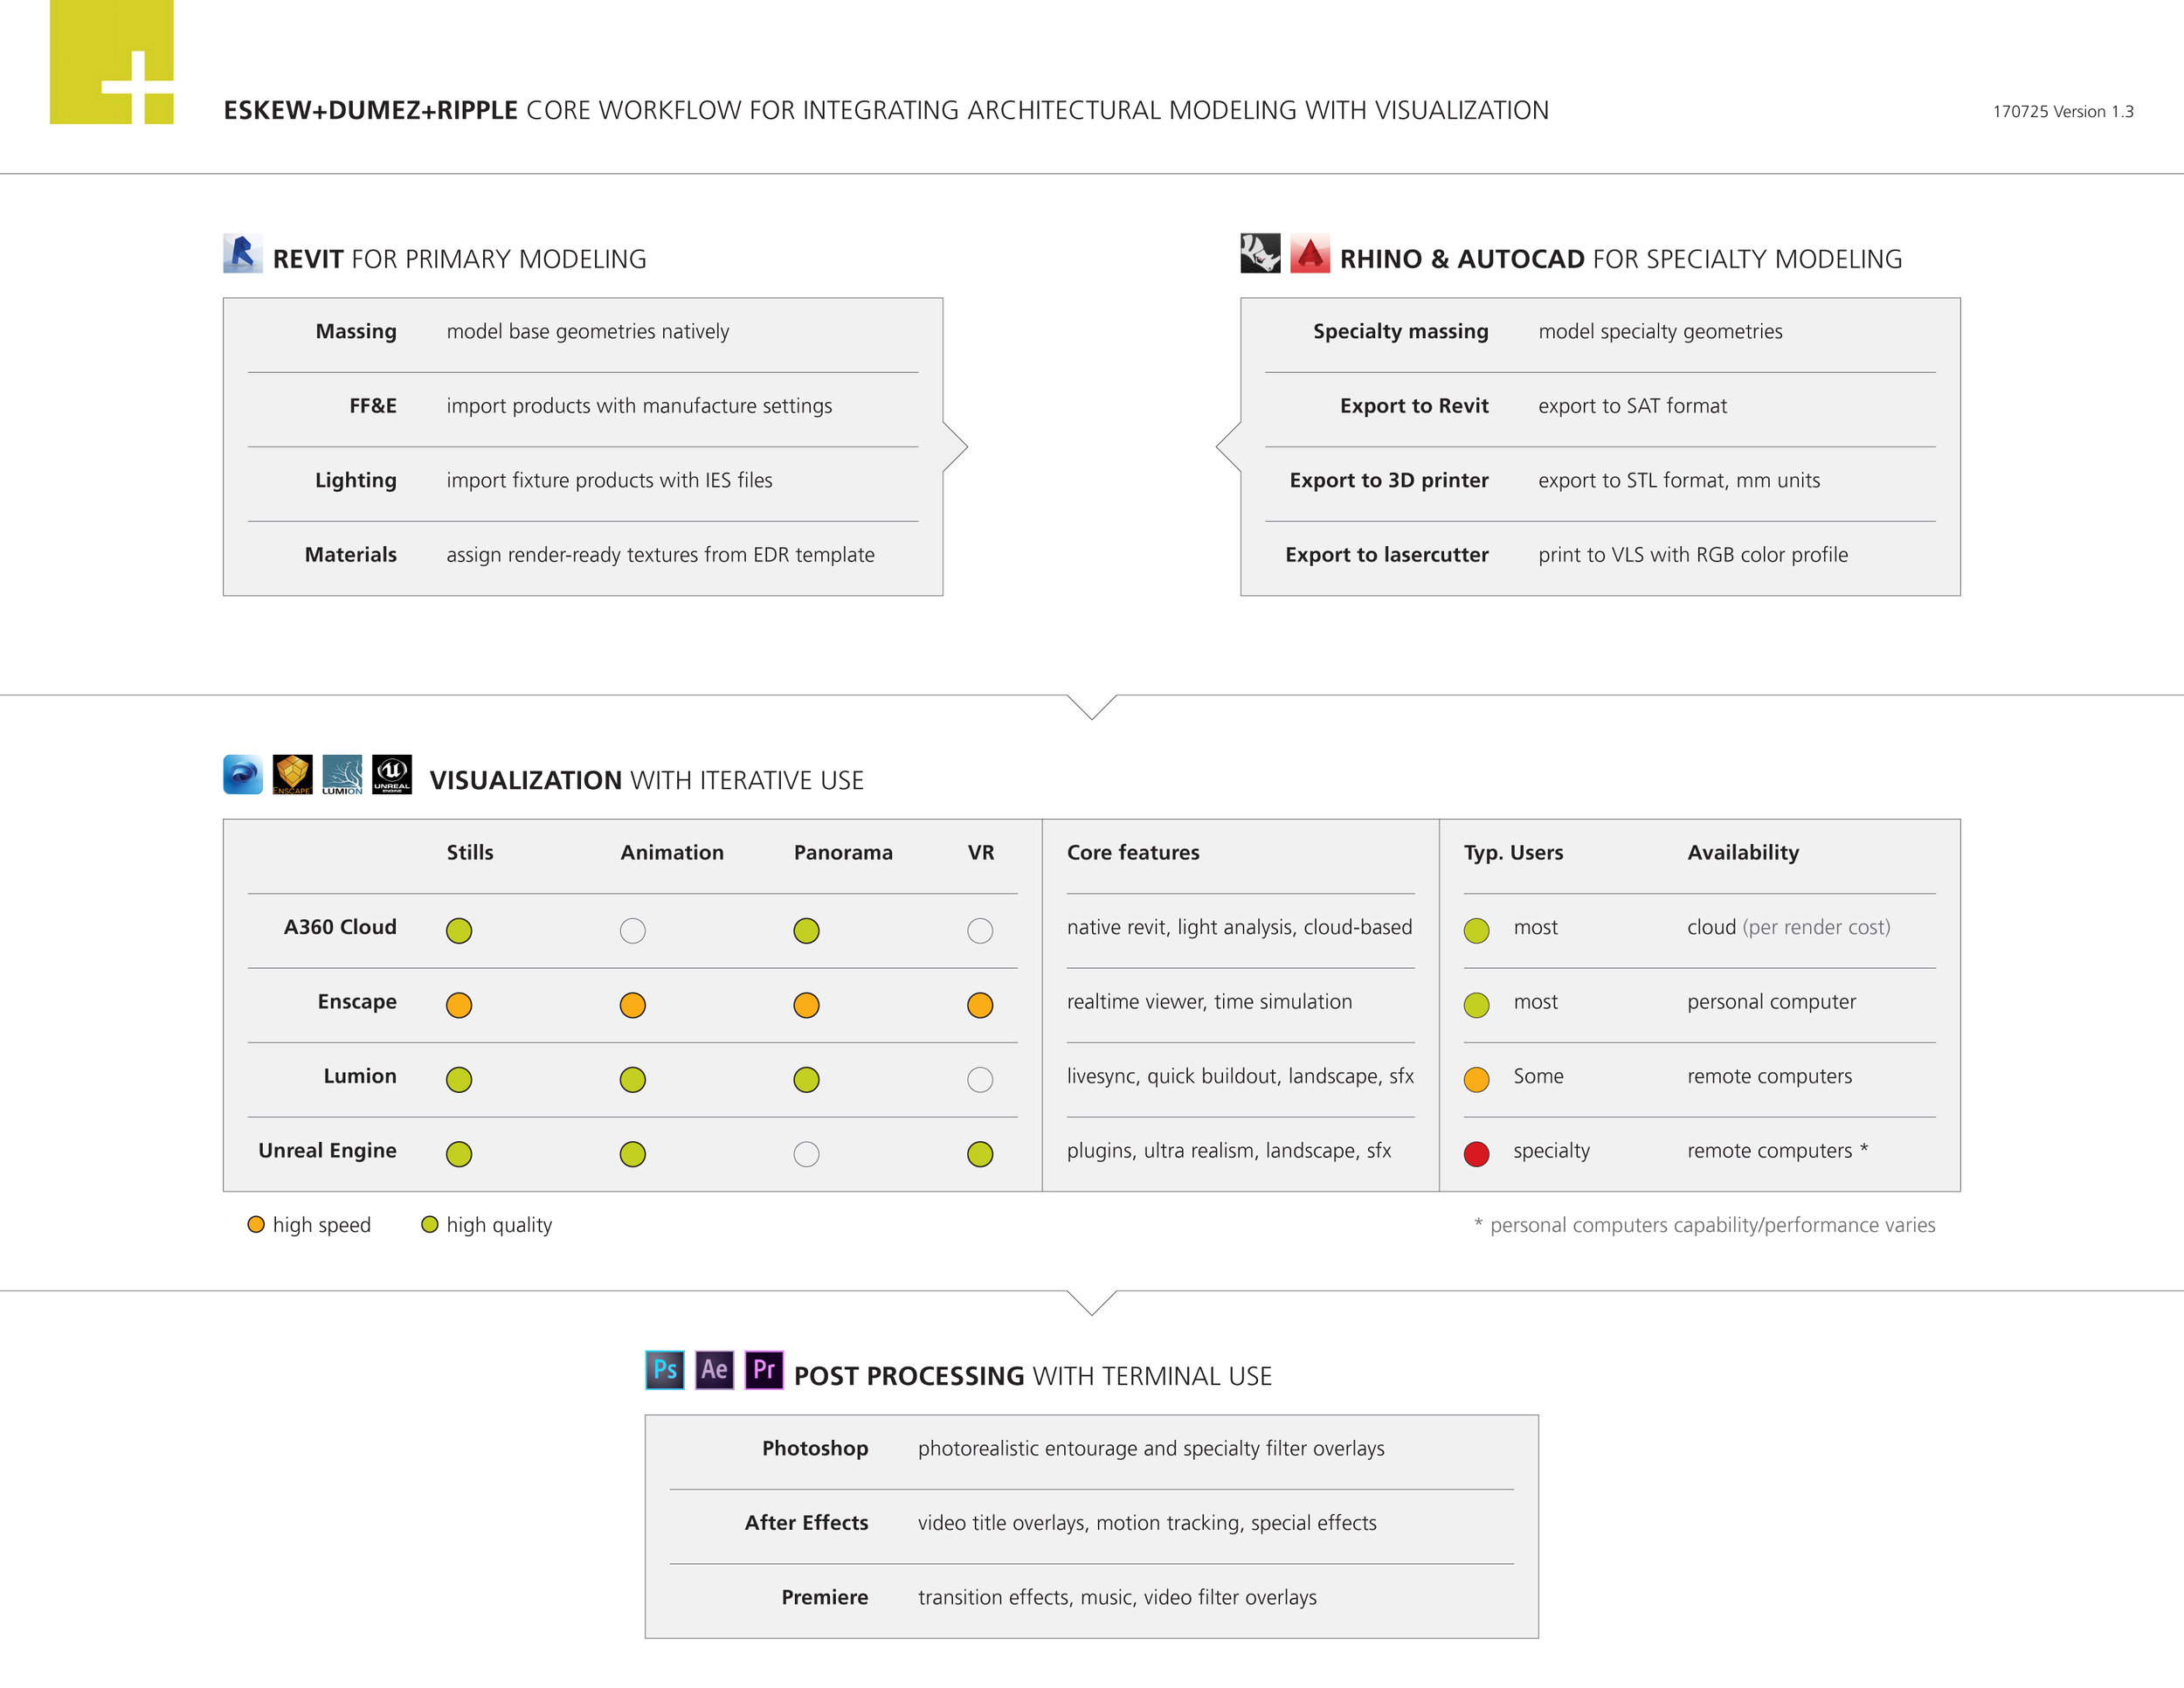Viewport: 2184px width, 1688px height.
Task: Click the yellow-green plus logo
Action: (x=112, y=62)
